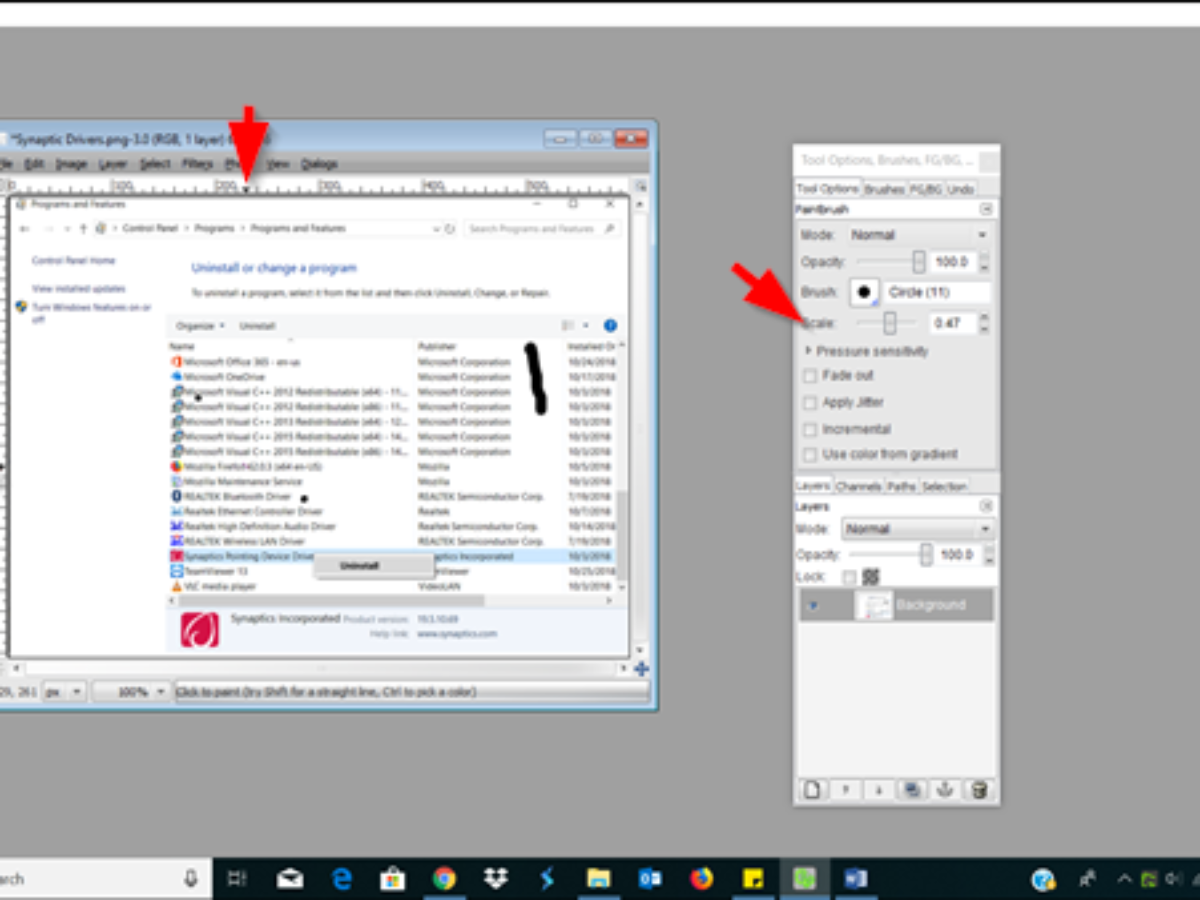Toggle the layer Lock pixels checkbox
The width and height of the screenshot is (1200, 900).
click(849, 577)
